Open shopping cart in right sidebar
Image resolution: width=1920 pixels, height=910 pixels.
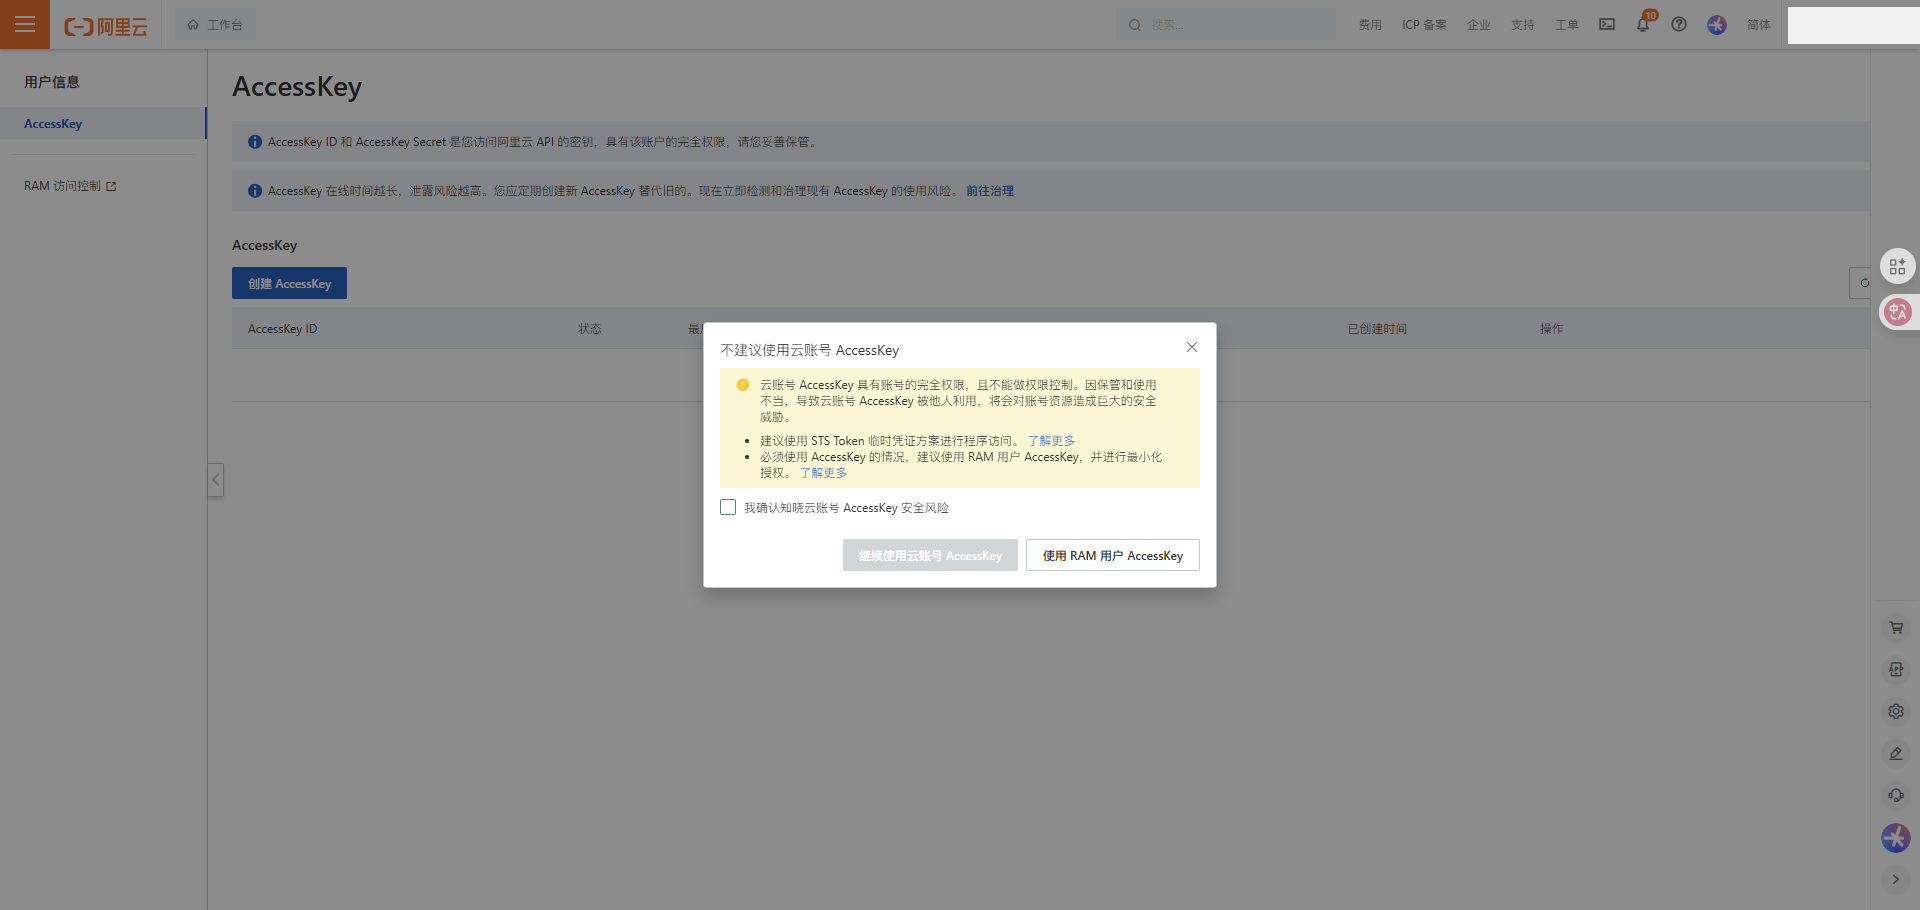[x=1895, y=628]
